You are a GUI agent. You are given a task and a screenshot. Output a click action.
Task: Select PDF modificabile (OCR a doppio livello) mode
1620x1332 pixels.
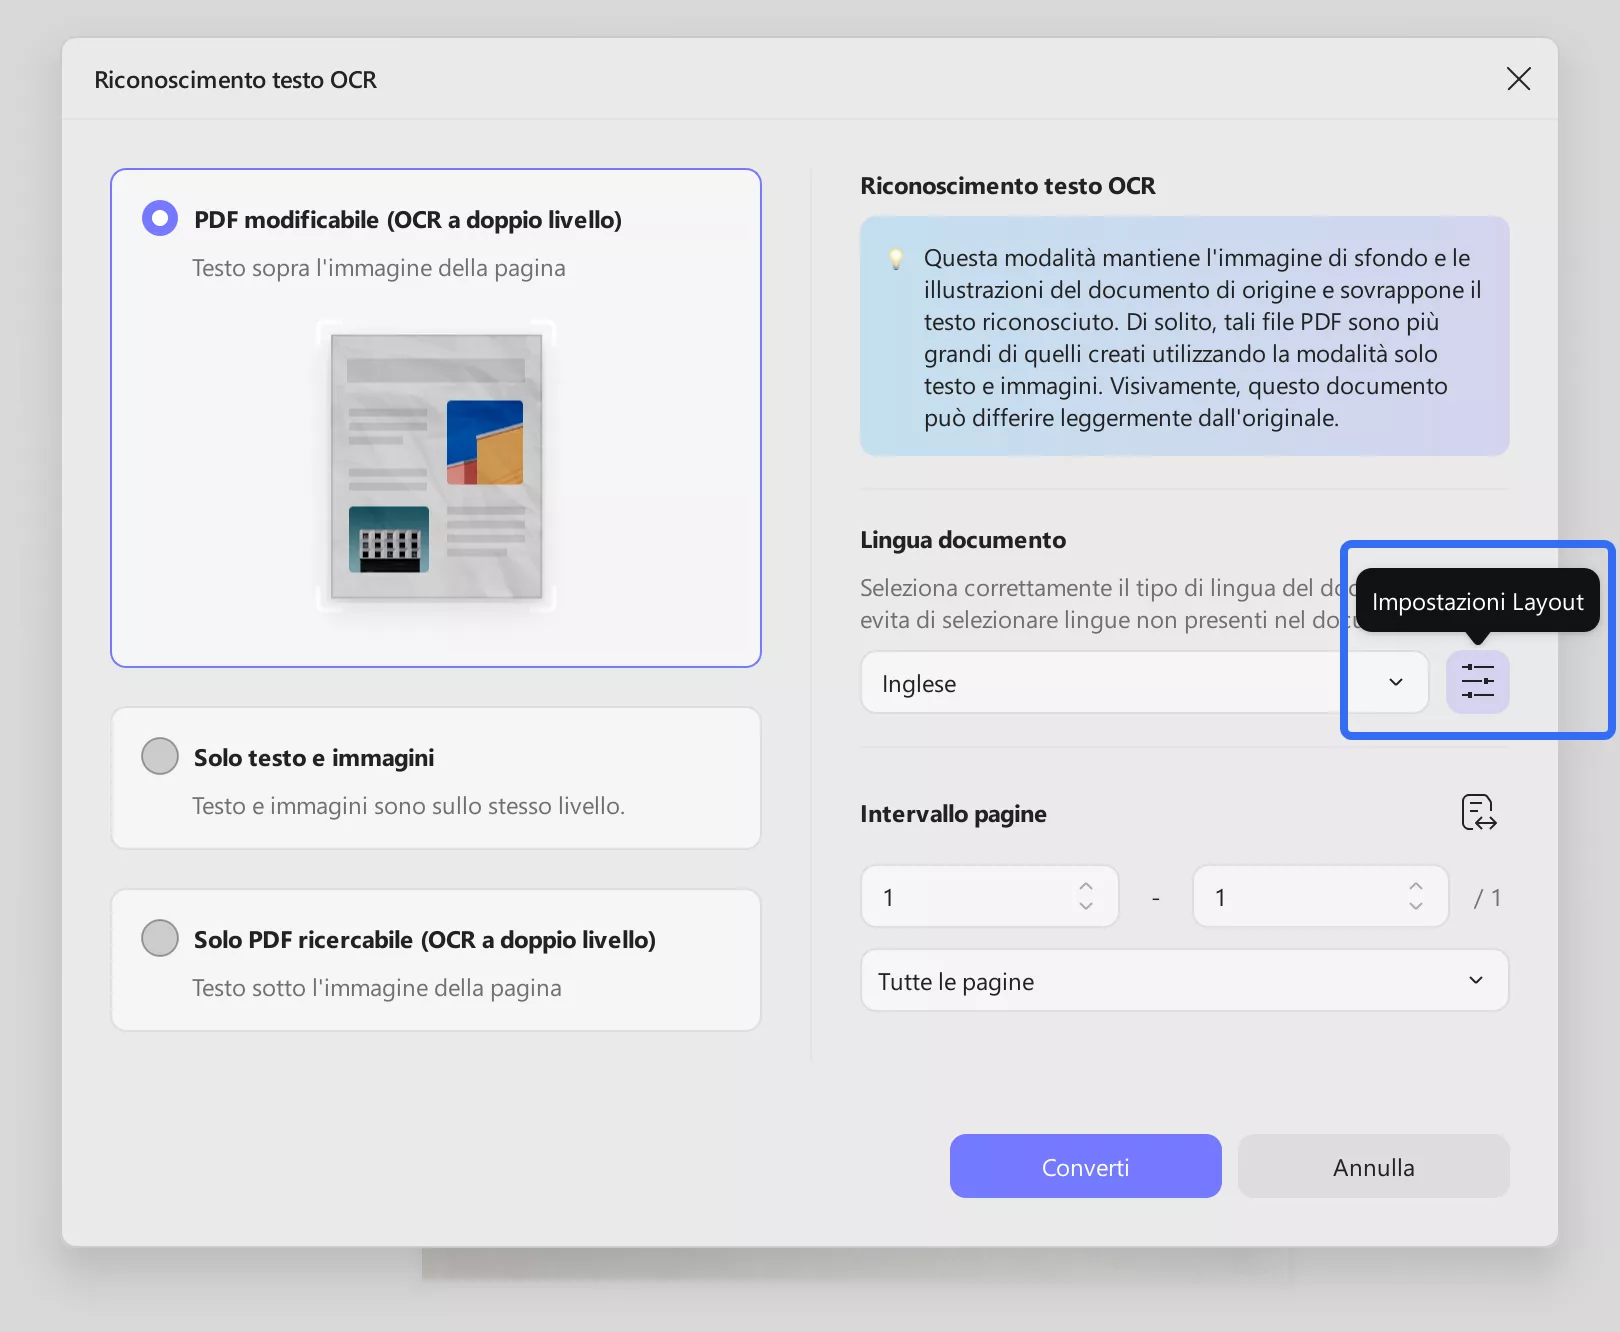(x=159, y=217)
